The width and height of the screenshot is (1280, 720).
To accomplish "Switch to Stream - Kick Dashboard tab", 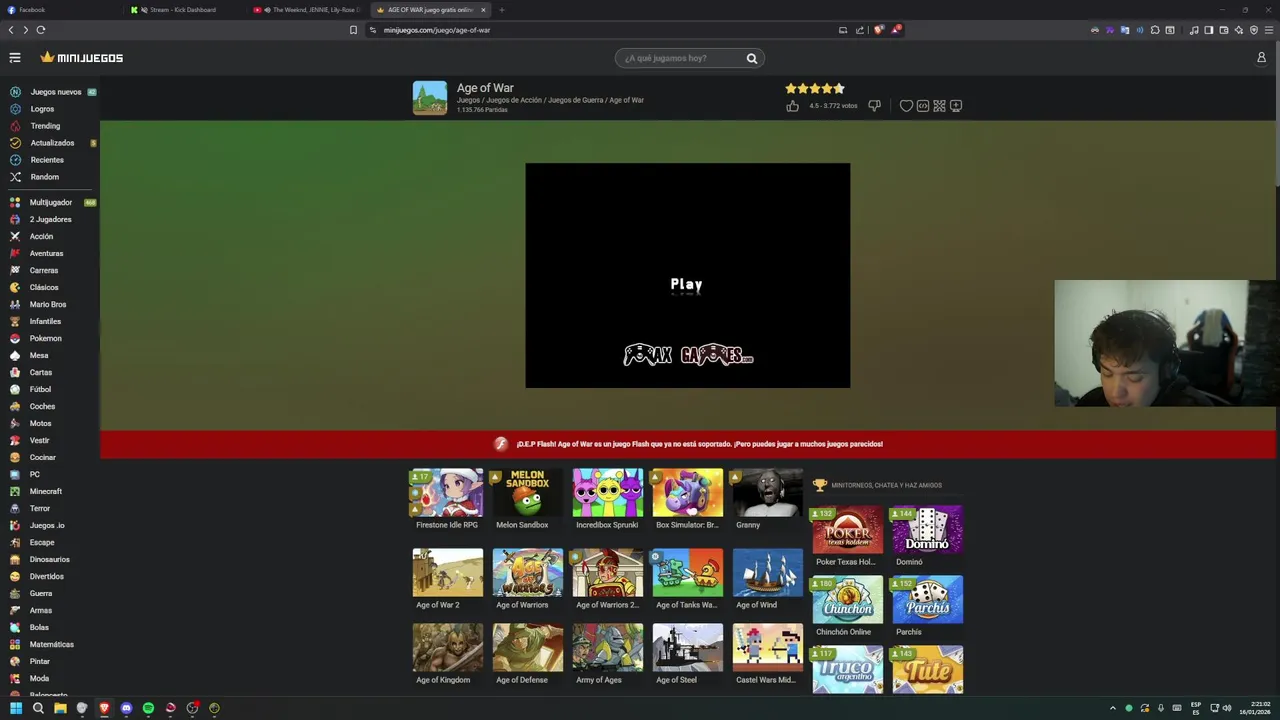I will (185, 10).
